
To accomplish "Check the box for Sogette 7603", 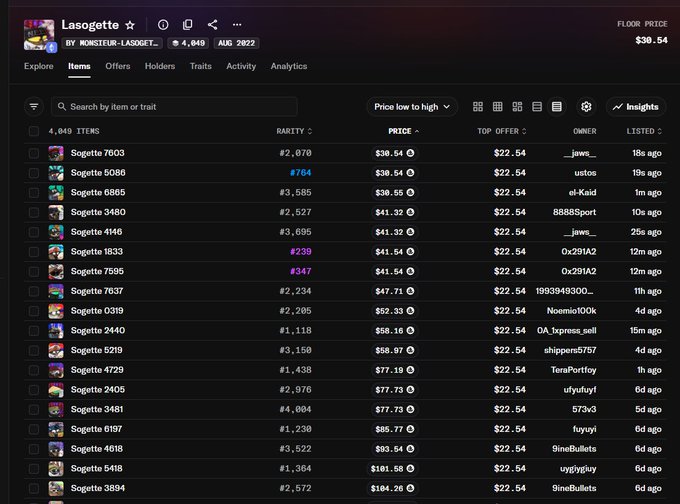I will pyautogui.click(x=34, y=153).
